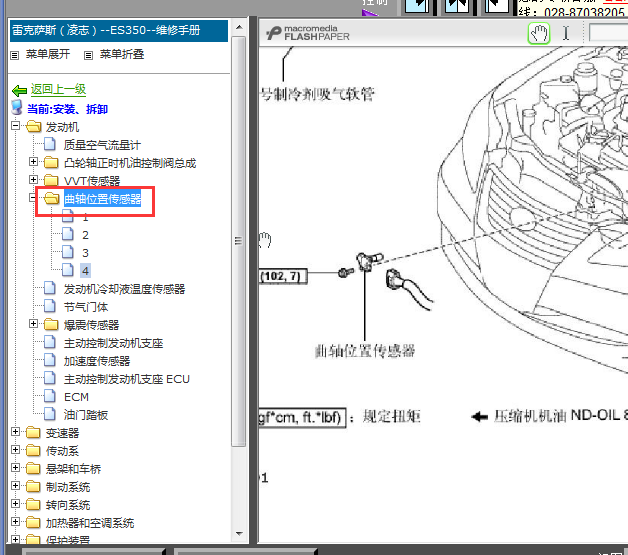This screenshot has width=628, height=555.
Task: Expand the 悬架和车桥 node
Action: tap(16, 468)
